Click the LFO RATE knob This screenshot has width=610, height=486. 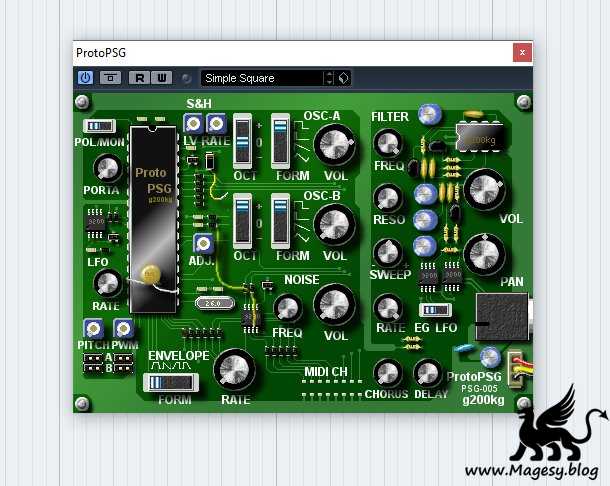pyautogui.click(x=107, y=283)
